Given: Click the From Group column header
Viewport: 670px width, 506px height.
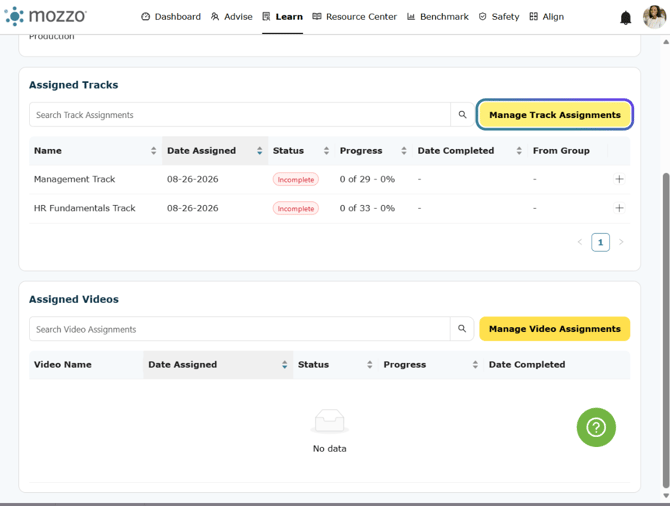Looking at the screenshot, I should [561, 150].
